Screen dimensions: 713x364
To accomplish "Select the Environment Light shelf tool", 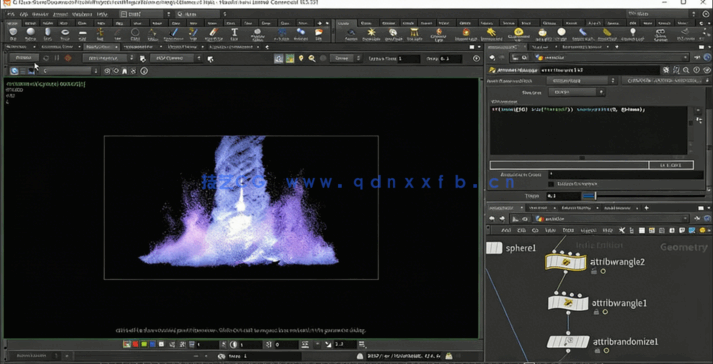I will [518, 33].
